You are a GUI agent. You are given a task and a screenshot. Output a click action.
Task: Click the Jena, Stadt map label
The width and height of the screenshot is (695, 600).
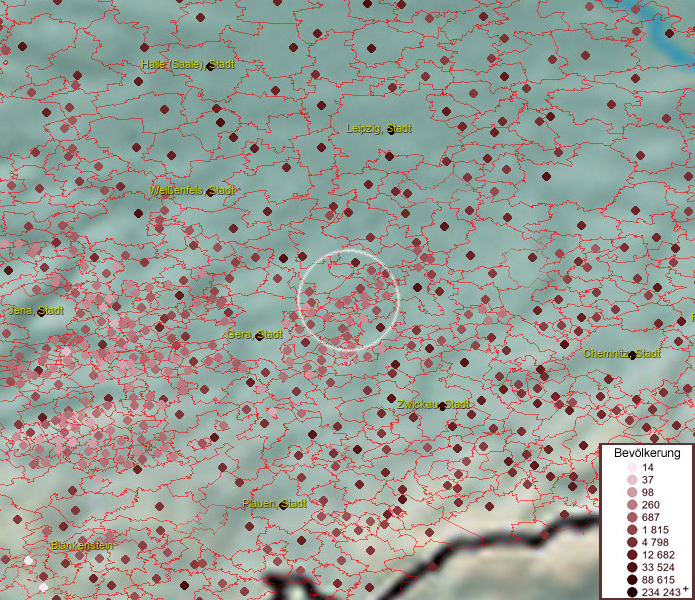(x=36, y=311)
